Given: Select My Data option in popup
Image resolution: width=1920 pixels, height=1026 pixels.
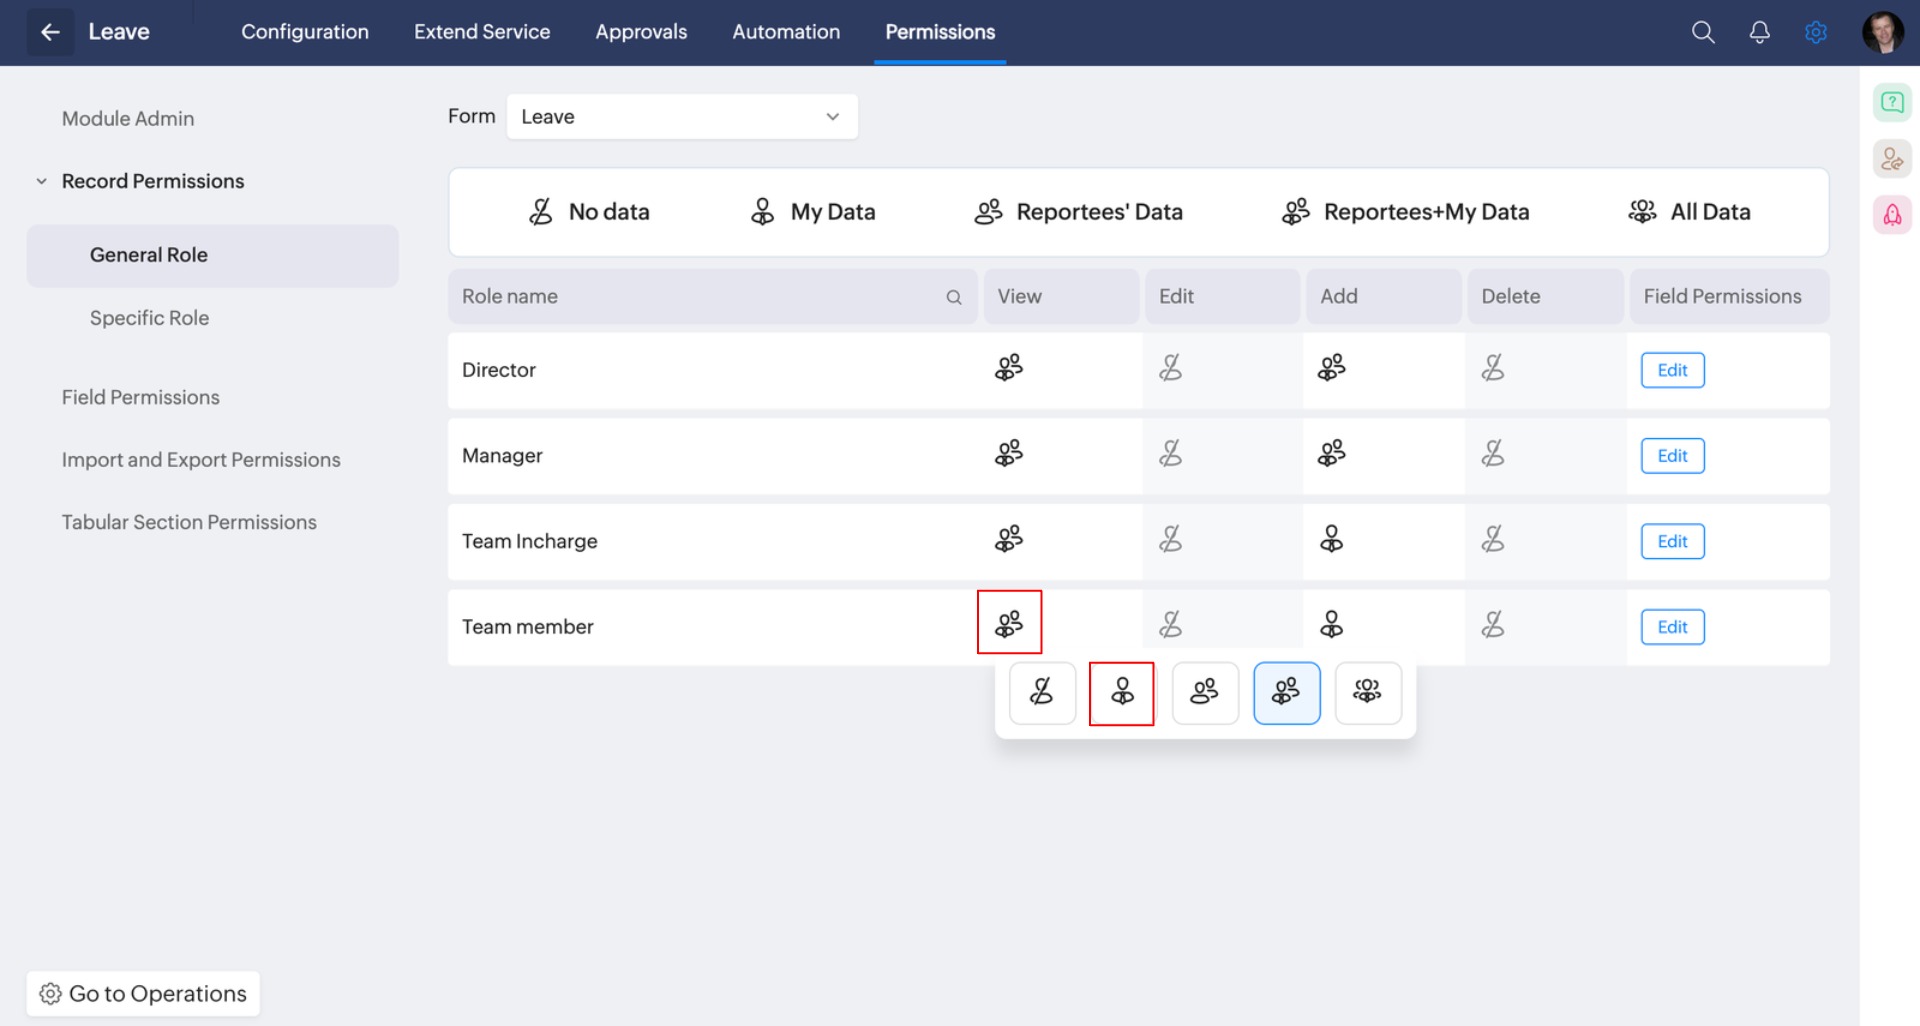Looking at the screenshot, I should coord(1122,692).
